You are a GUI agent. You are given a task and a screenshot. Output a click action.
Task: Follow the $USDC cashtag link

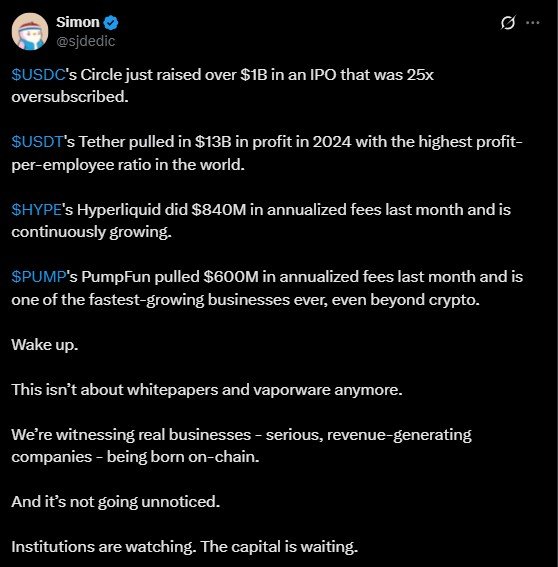pos(38,75)
